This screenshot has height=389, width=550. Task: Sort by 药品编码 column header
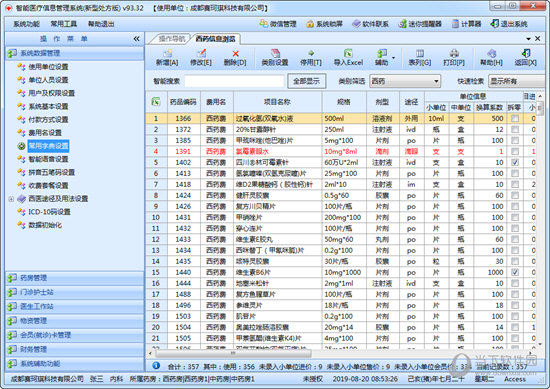(183, 102)
